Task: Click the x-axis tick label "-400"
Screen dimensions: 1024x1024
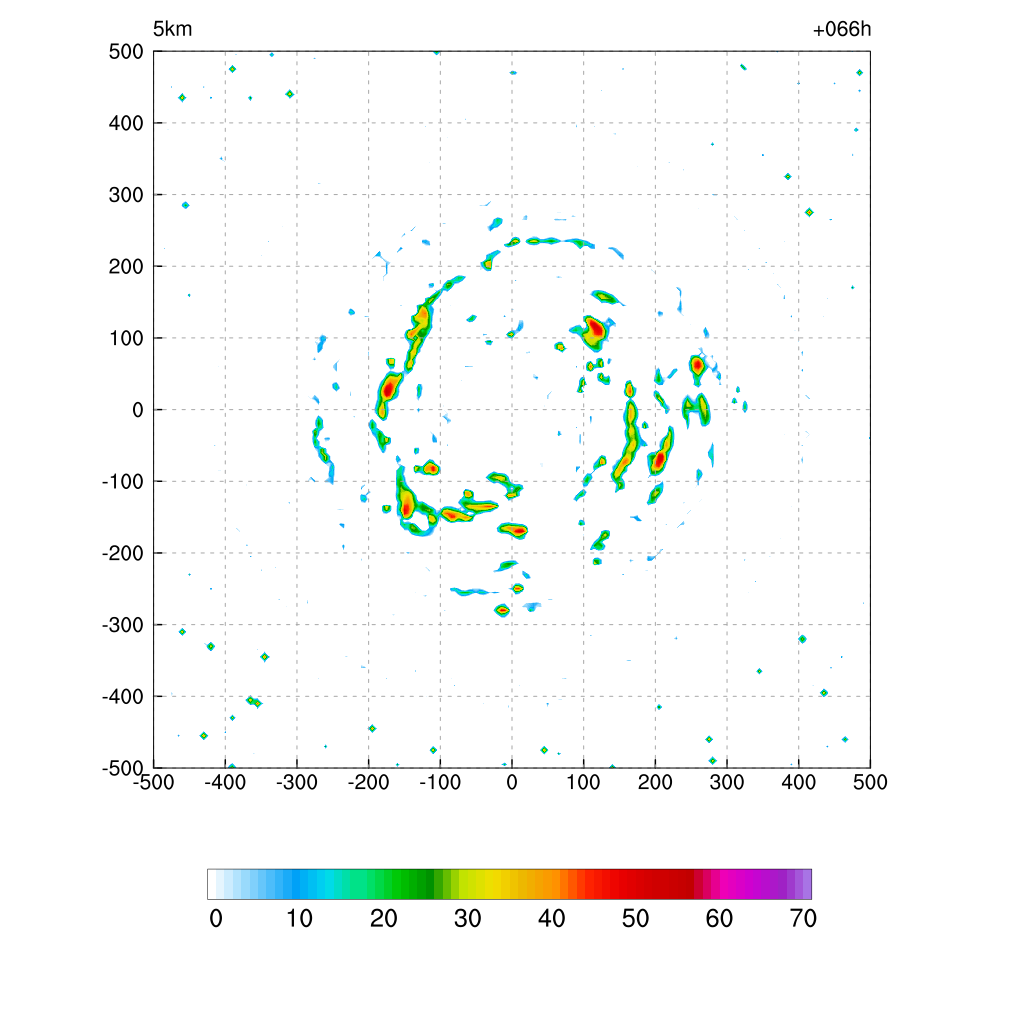Action: (225, 782)
